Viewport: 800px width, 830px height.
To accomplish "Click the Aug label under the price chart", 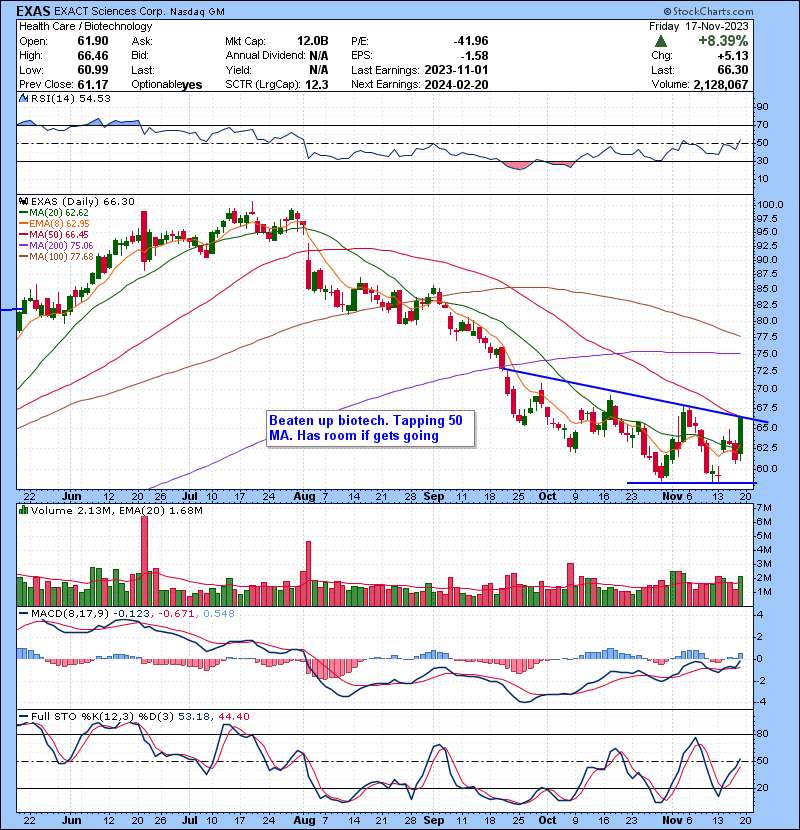I will tap(304, 497).
